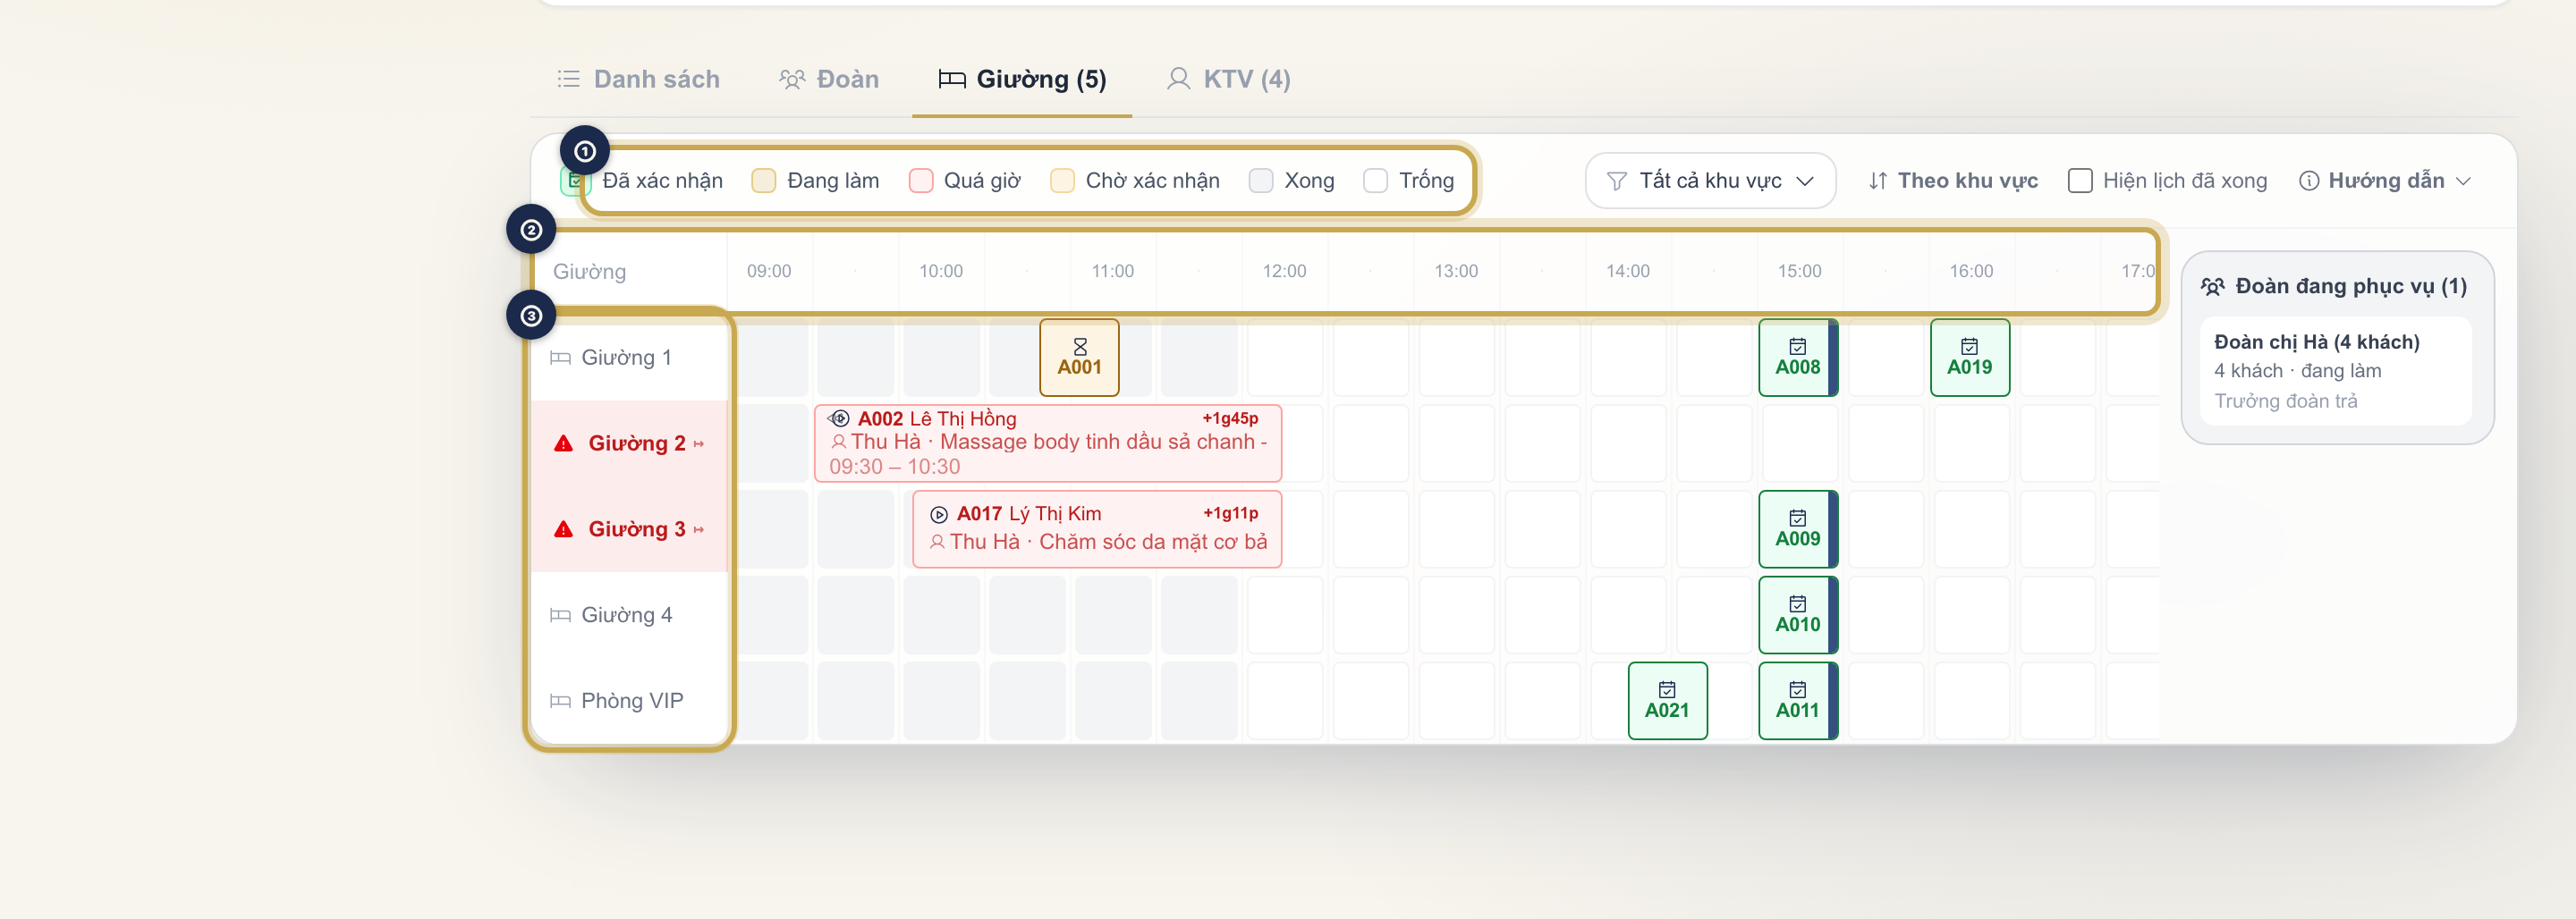This screenshot has width=2576, height=919.
Task: Click the info icon beside Hướng dẫn
Action: (2309, 181)
